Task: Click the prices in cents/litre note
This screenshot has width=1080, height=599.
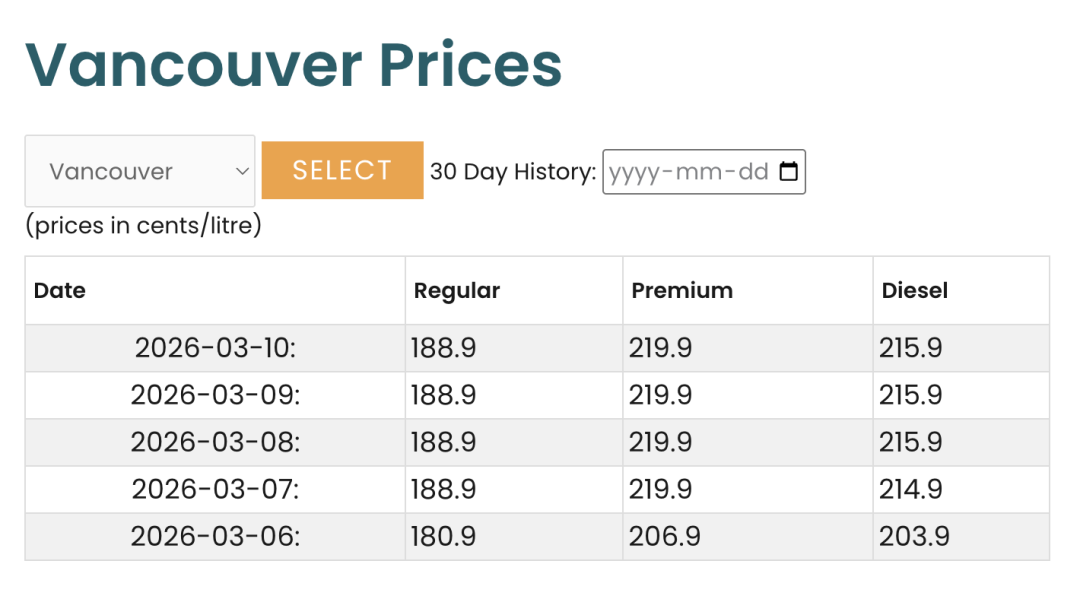Action: click(143, 226)
